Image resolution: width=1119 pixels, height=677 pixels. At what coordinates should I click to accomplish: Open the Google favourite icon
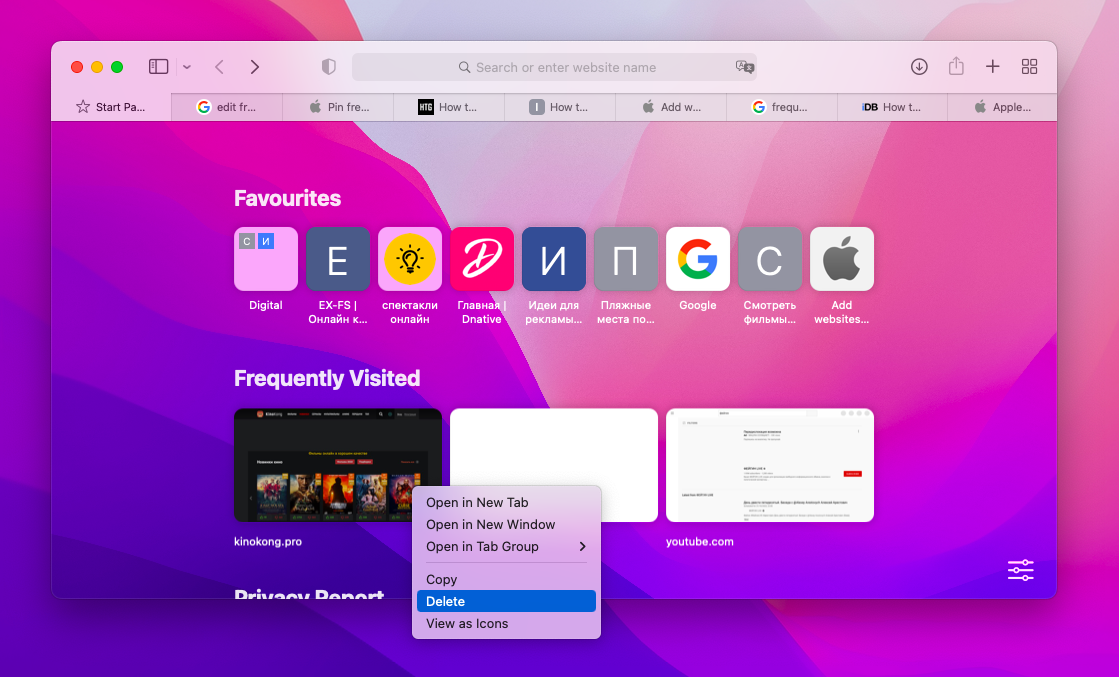(697, 258)
